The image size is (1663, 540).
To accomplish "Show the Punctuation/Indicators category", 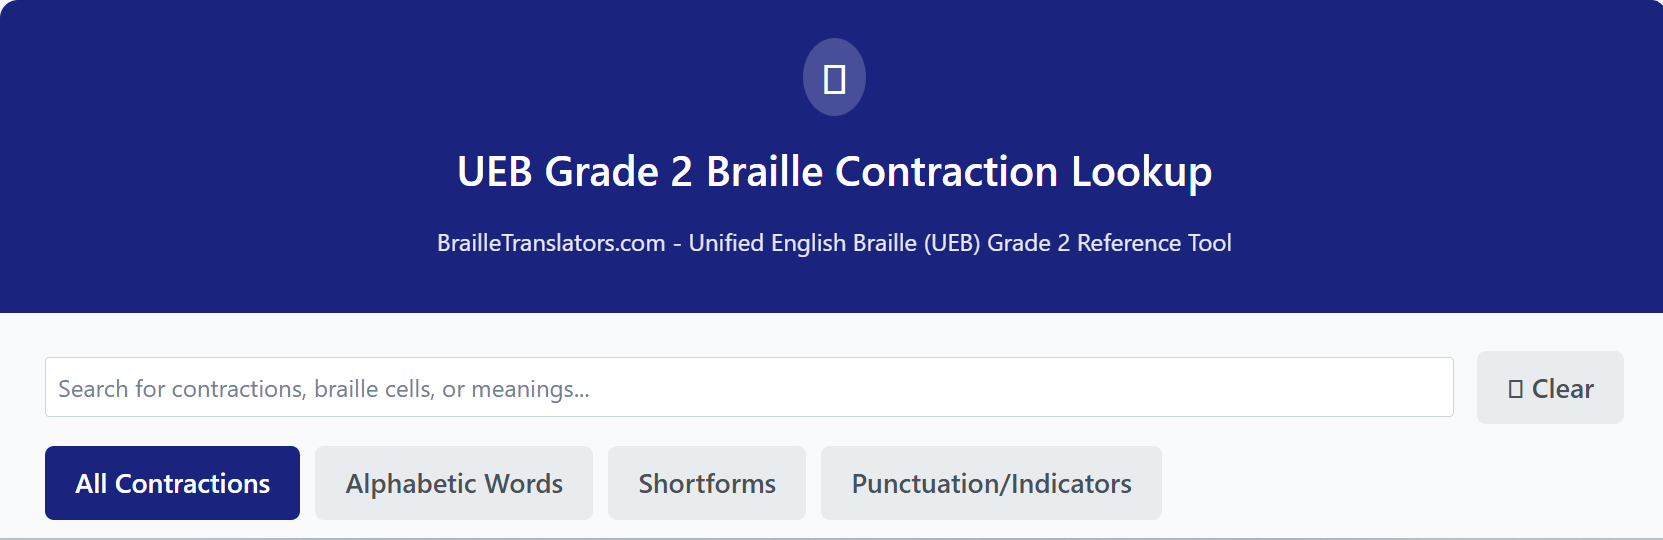I will 991,483.
